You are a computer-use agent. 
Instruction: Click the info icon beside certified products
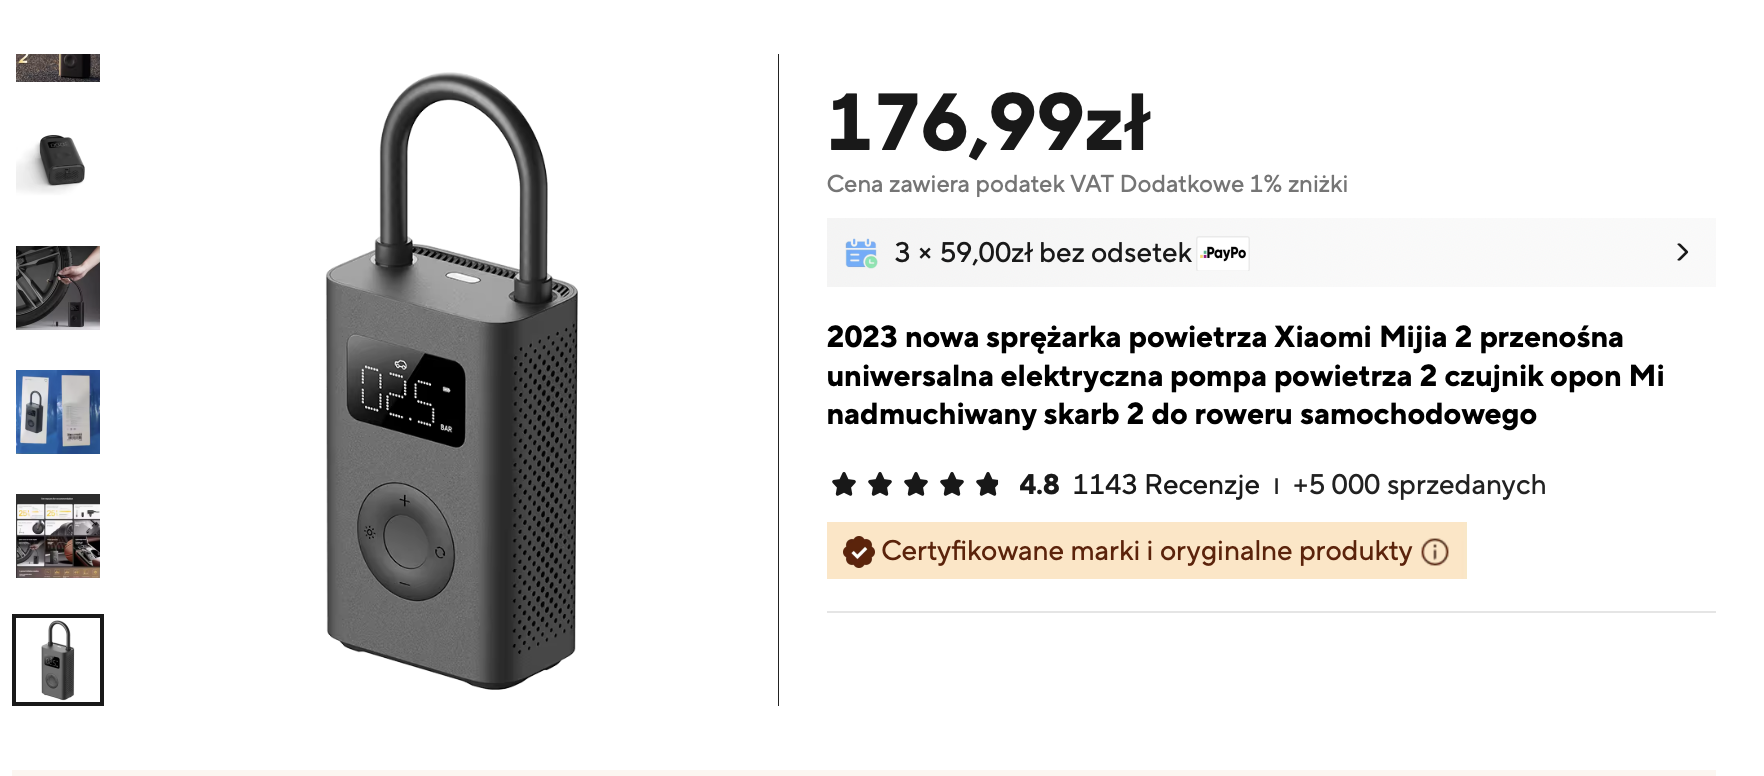tap(1435, 552)
